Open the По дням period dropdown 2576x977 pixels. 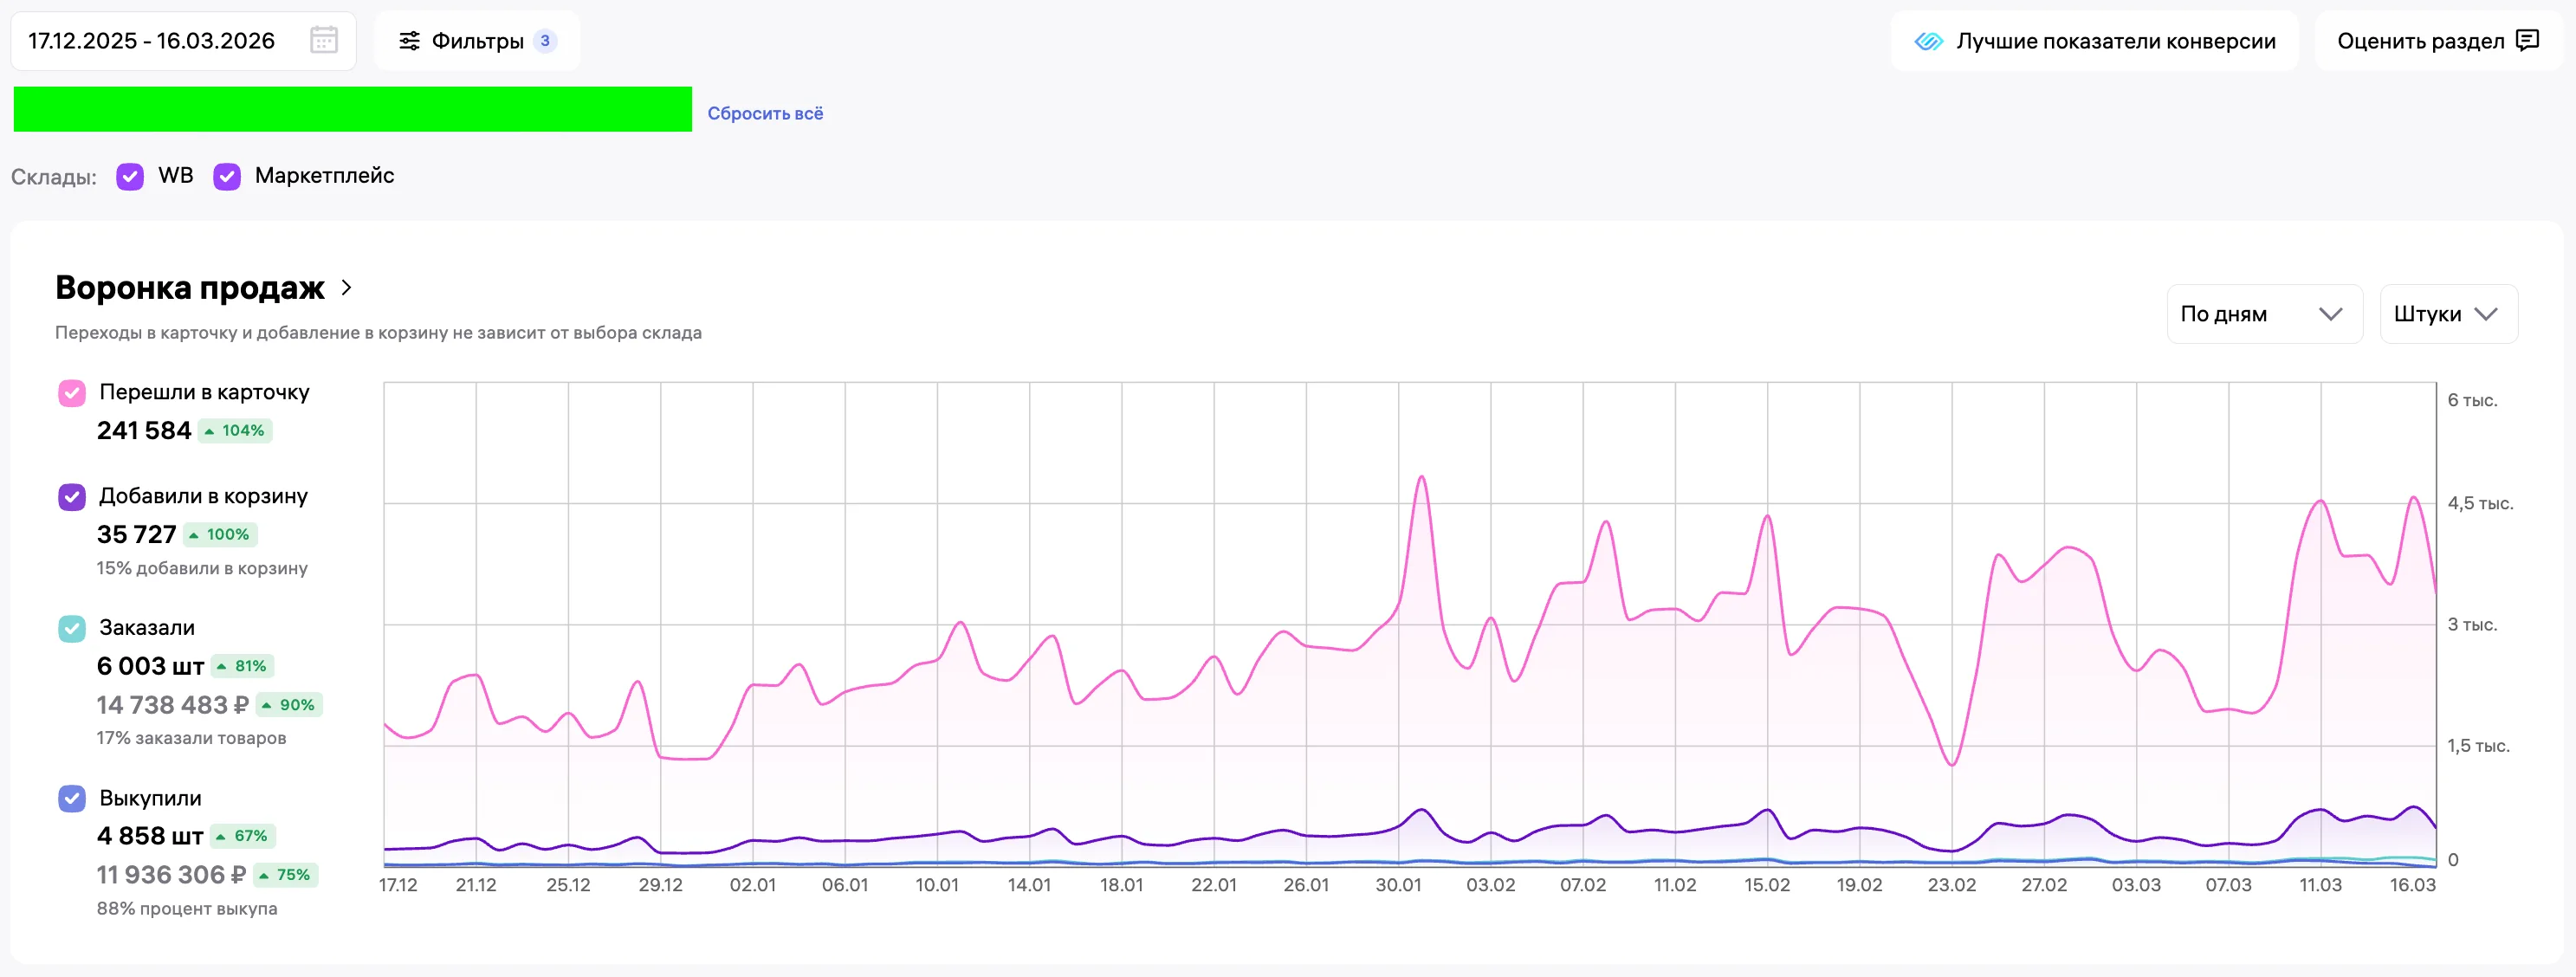click(x=2263, y=314)
